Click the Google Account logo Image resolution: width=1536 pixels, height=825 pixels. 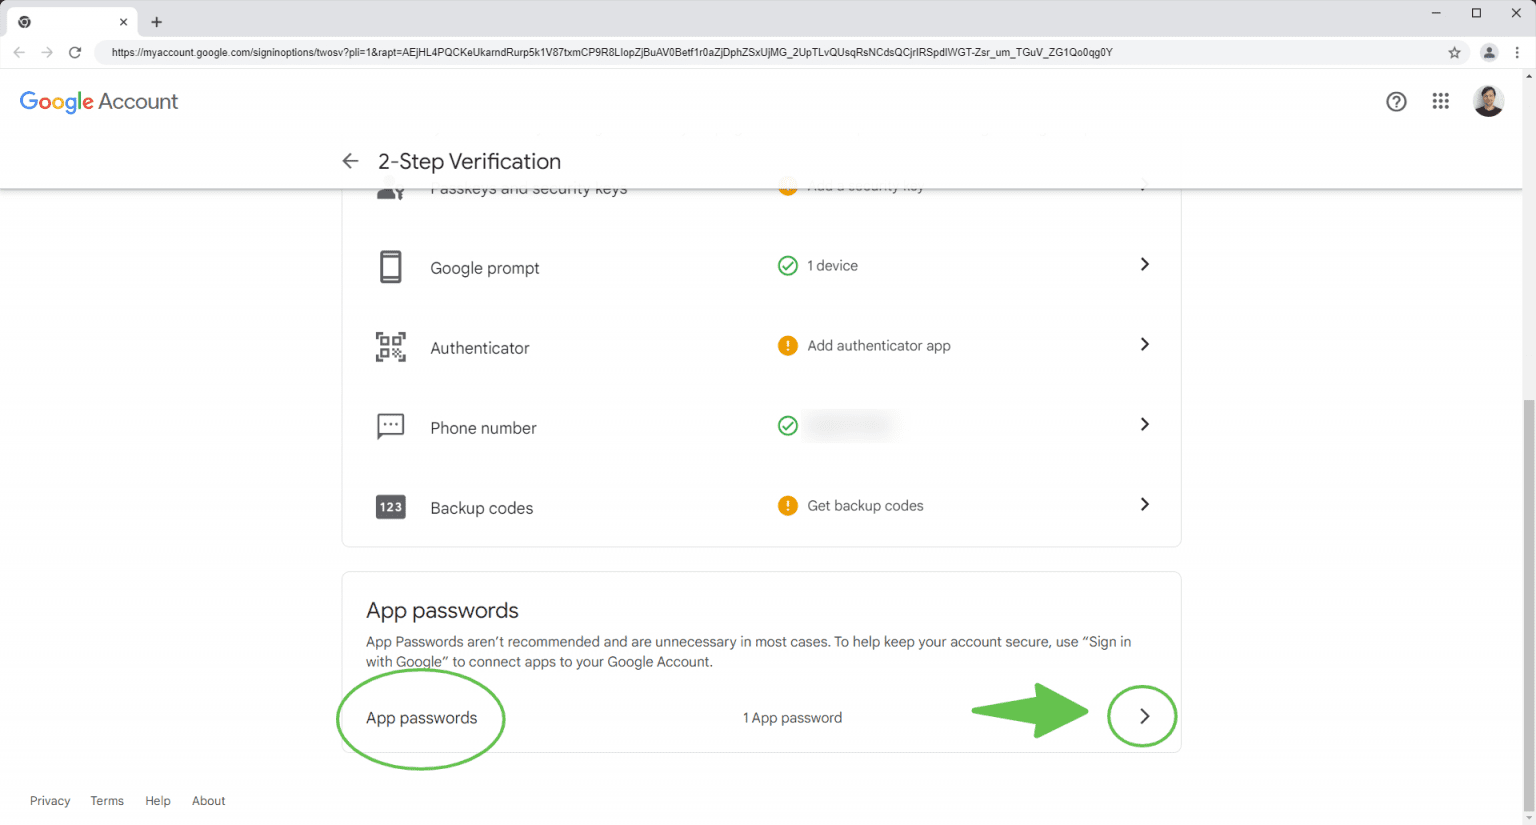point(98,101)
